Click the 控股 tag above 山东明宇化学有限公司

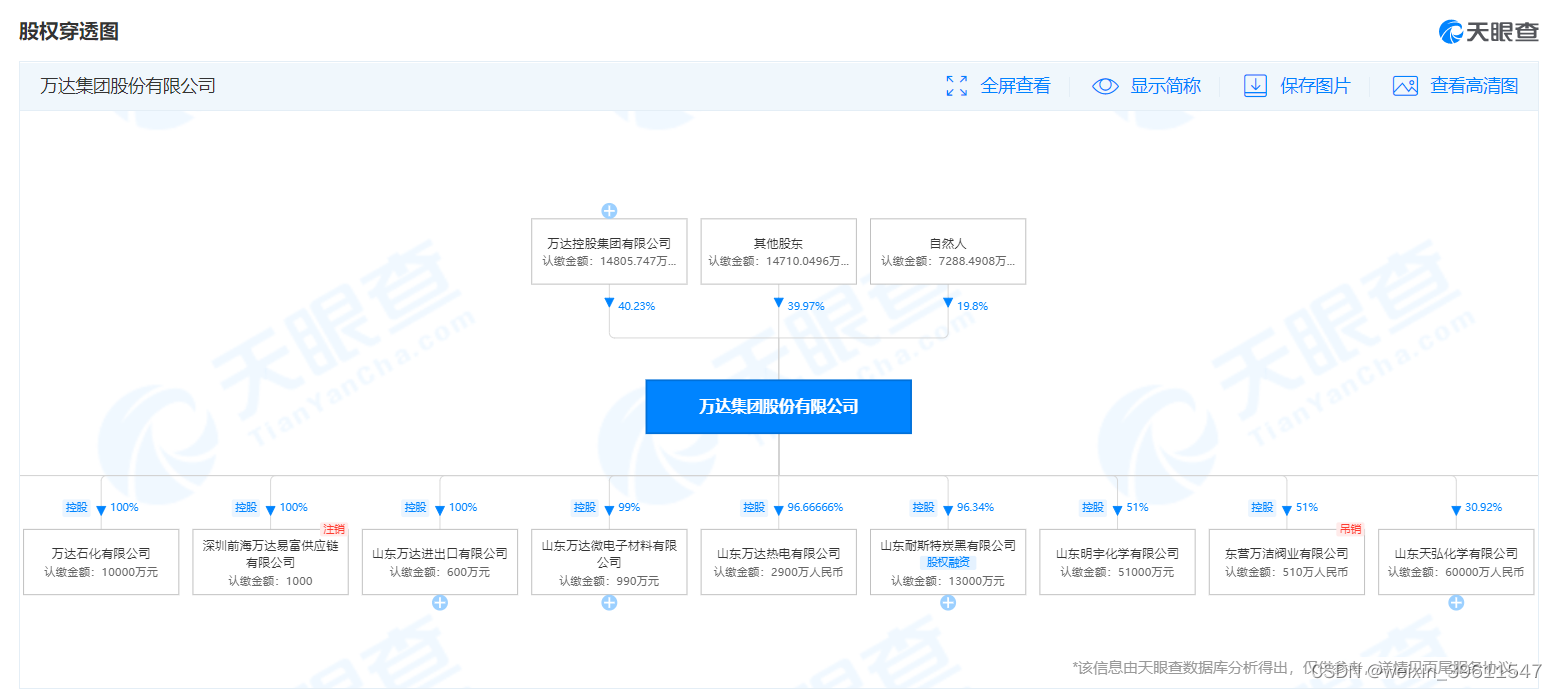click(1092, 507)
